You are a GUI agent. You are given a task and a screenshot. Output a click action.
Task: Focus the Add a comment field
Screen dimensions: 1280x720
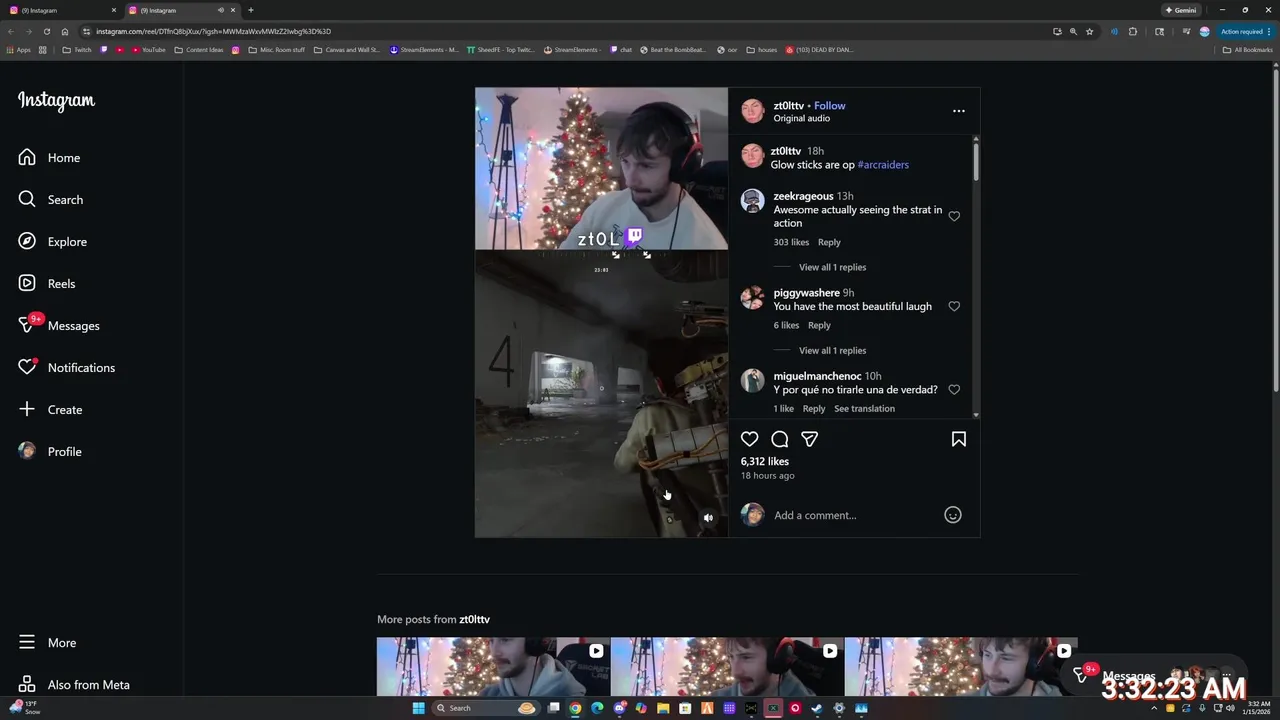(x=855, y=515)
